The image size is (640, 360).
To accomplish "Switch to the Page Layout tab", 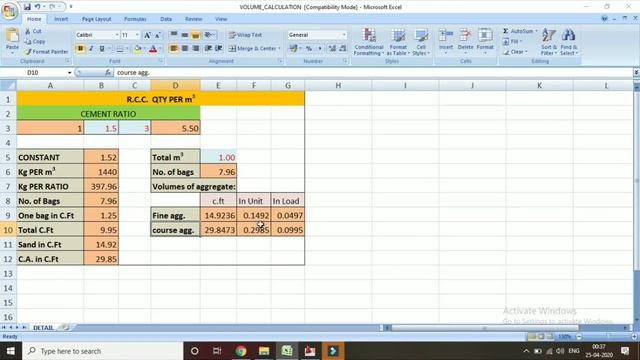I will coord(96,19).
